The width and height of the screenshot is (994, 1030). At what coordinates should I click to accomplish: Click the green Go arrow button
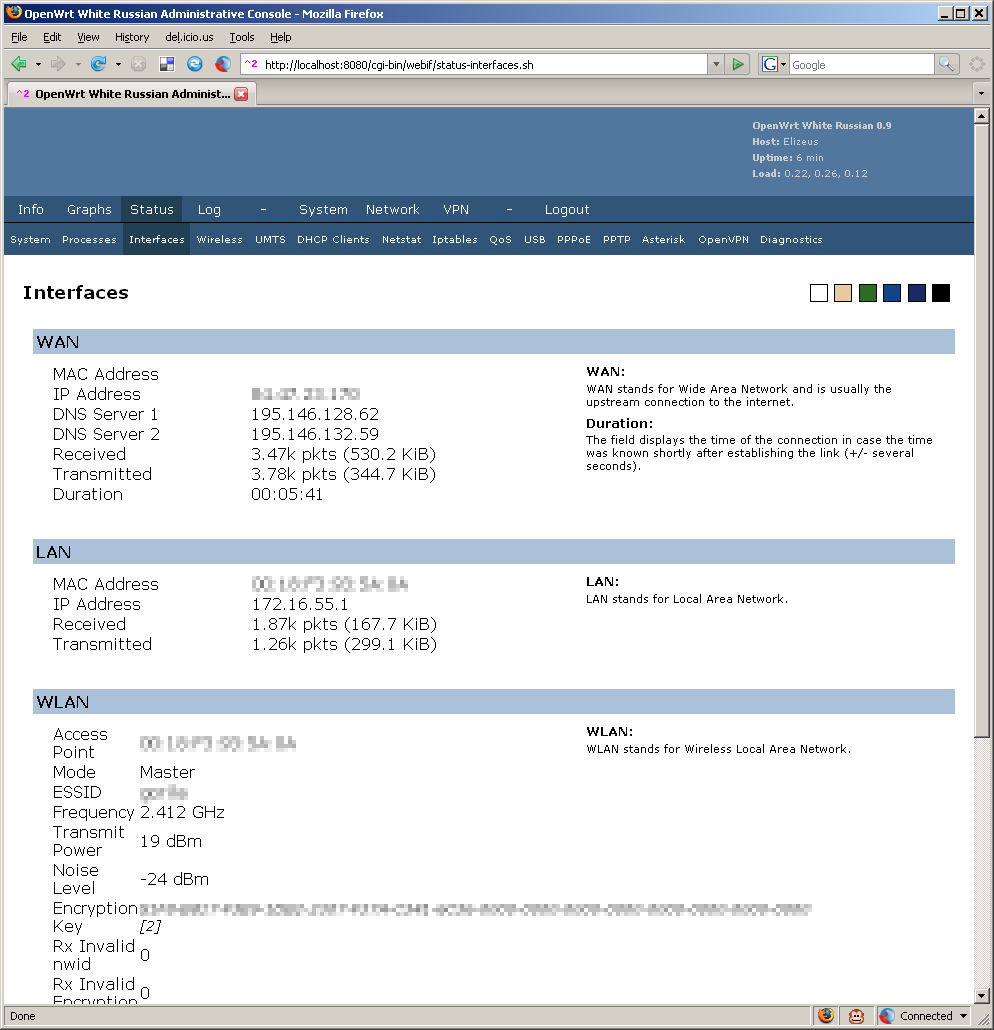738,64
